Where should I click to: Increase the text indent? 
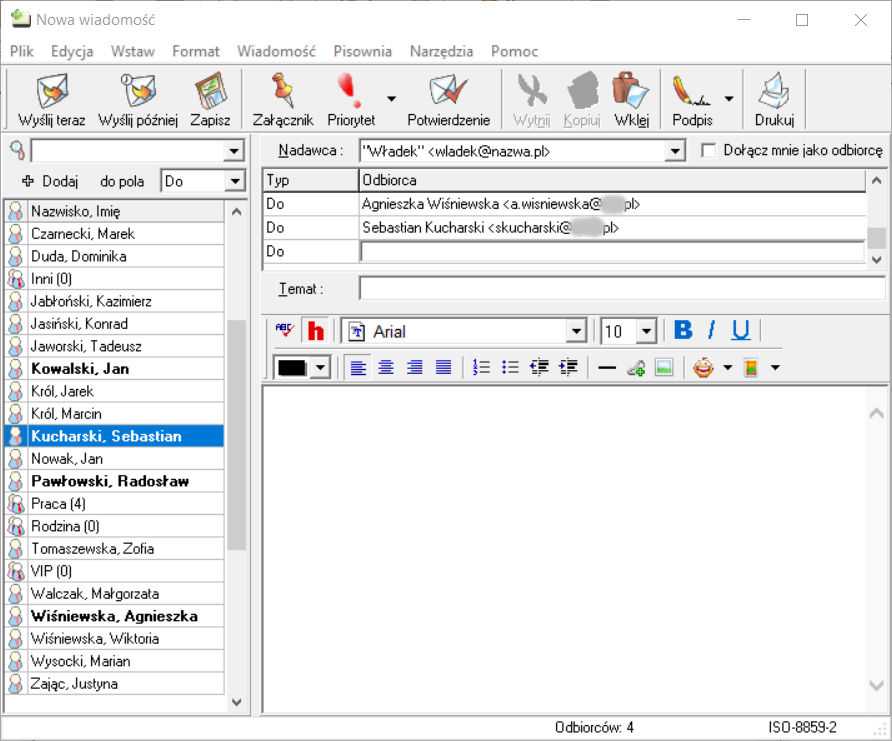pyautogui.click(x=568, y=367)
